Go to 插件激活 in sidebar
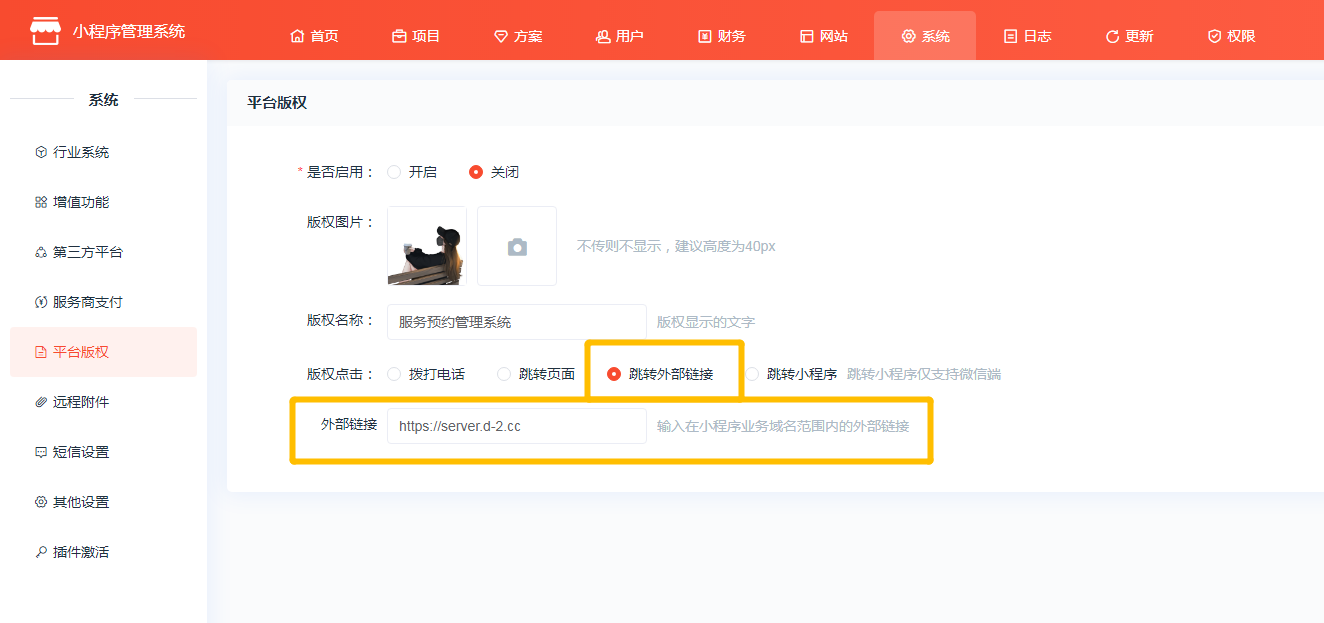The width and height of the screenshot is (1324, 623). click(x=103, y=552)
